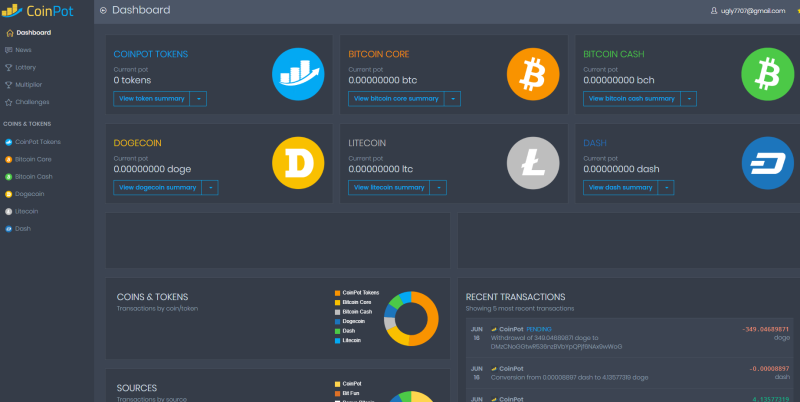Click the -349.04689871 doge amount

pyautogui.click(x=765, y=330)
